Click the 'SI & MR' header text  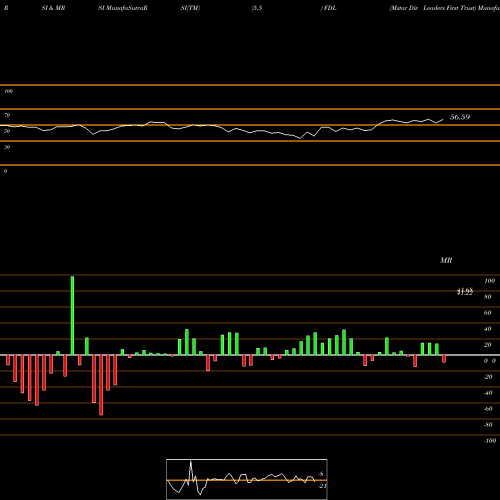[53, 8]
